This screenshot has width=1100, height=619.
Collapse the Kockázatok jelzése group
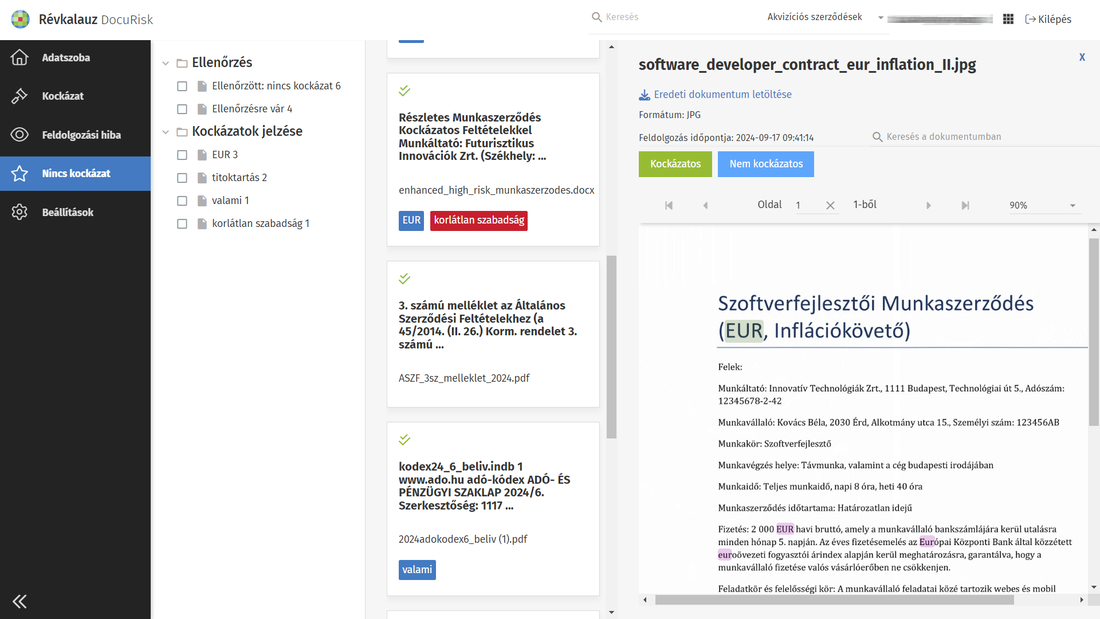point(166,132)
